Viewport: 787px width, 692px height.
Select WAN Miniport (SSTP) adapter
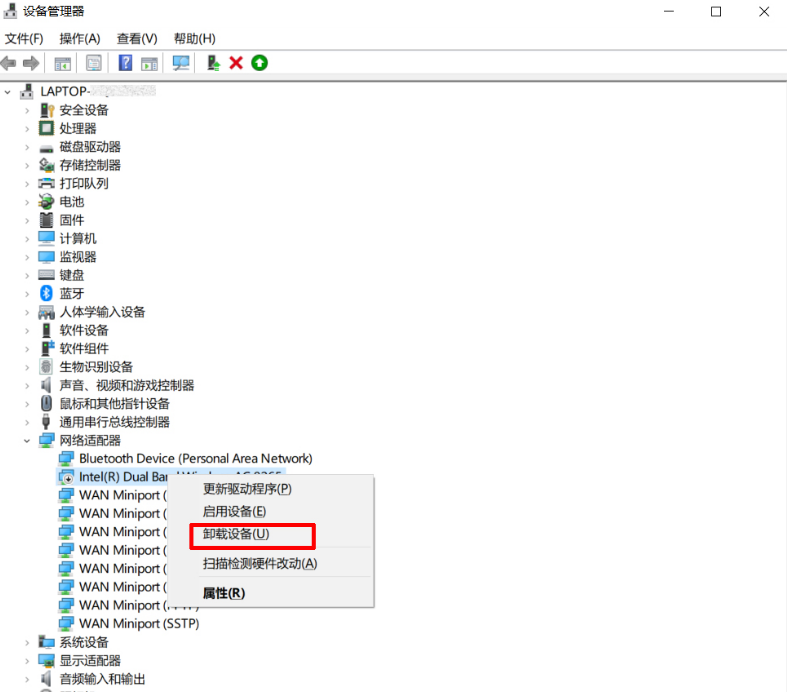[139, 623]
